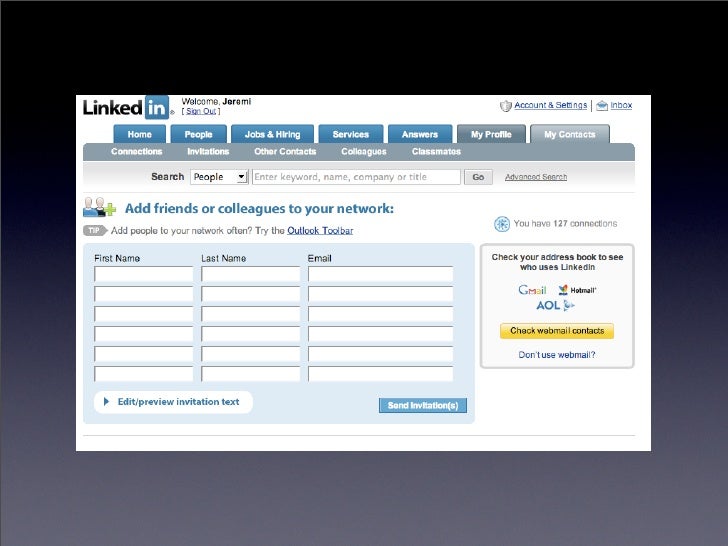
Task: Click the connections network icon
Action: 502,224
